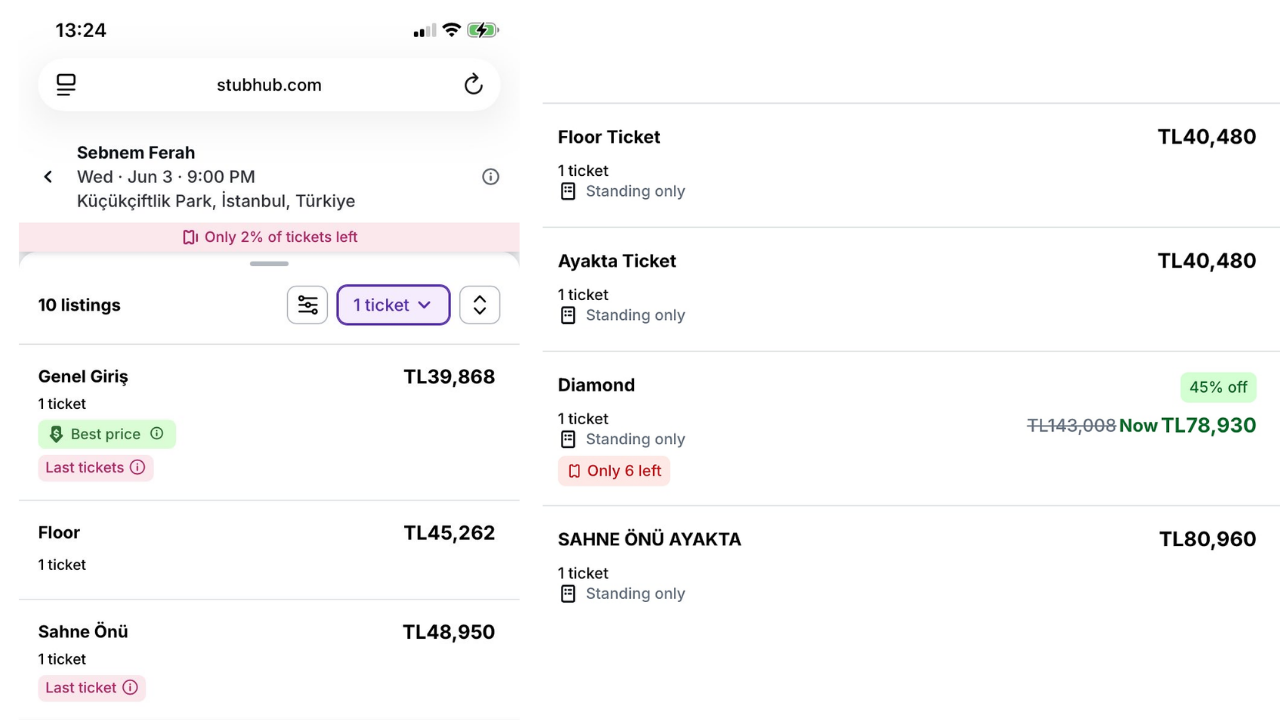Click the TL80,960 price
This screenshot has width=1280, height=720.
coord(1208,540)
